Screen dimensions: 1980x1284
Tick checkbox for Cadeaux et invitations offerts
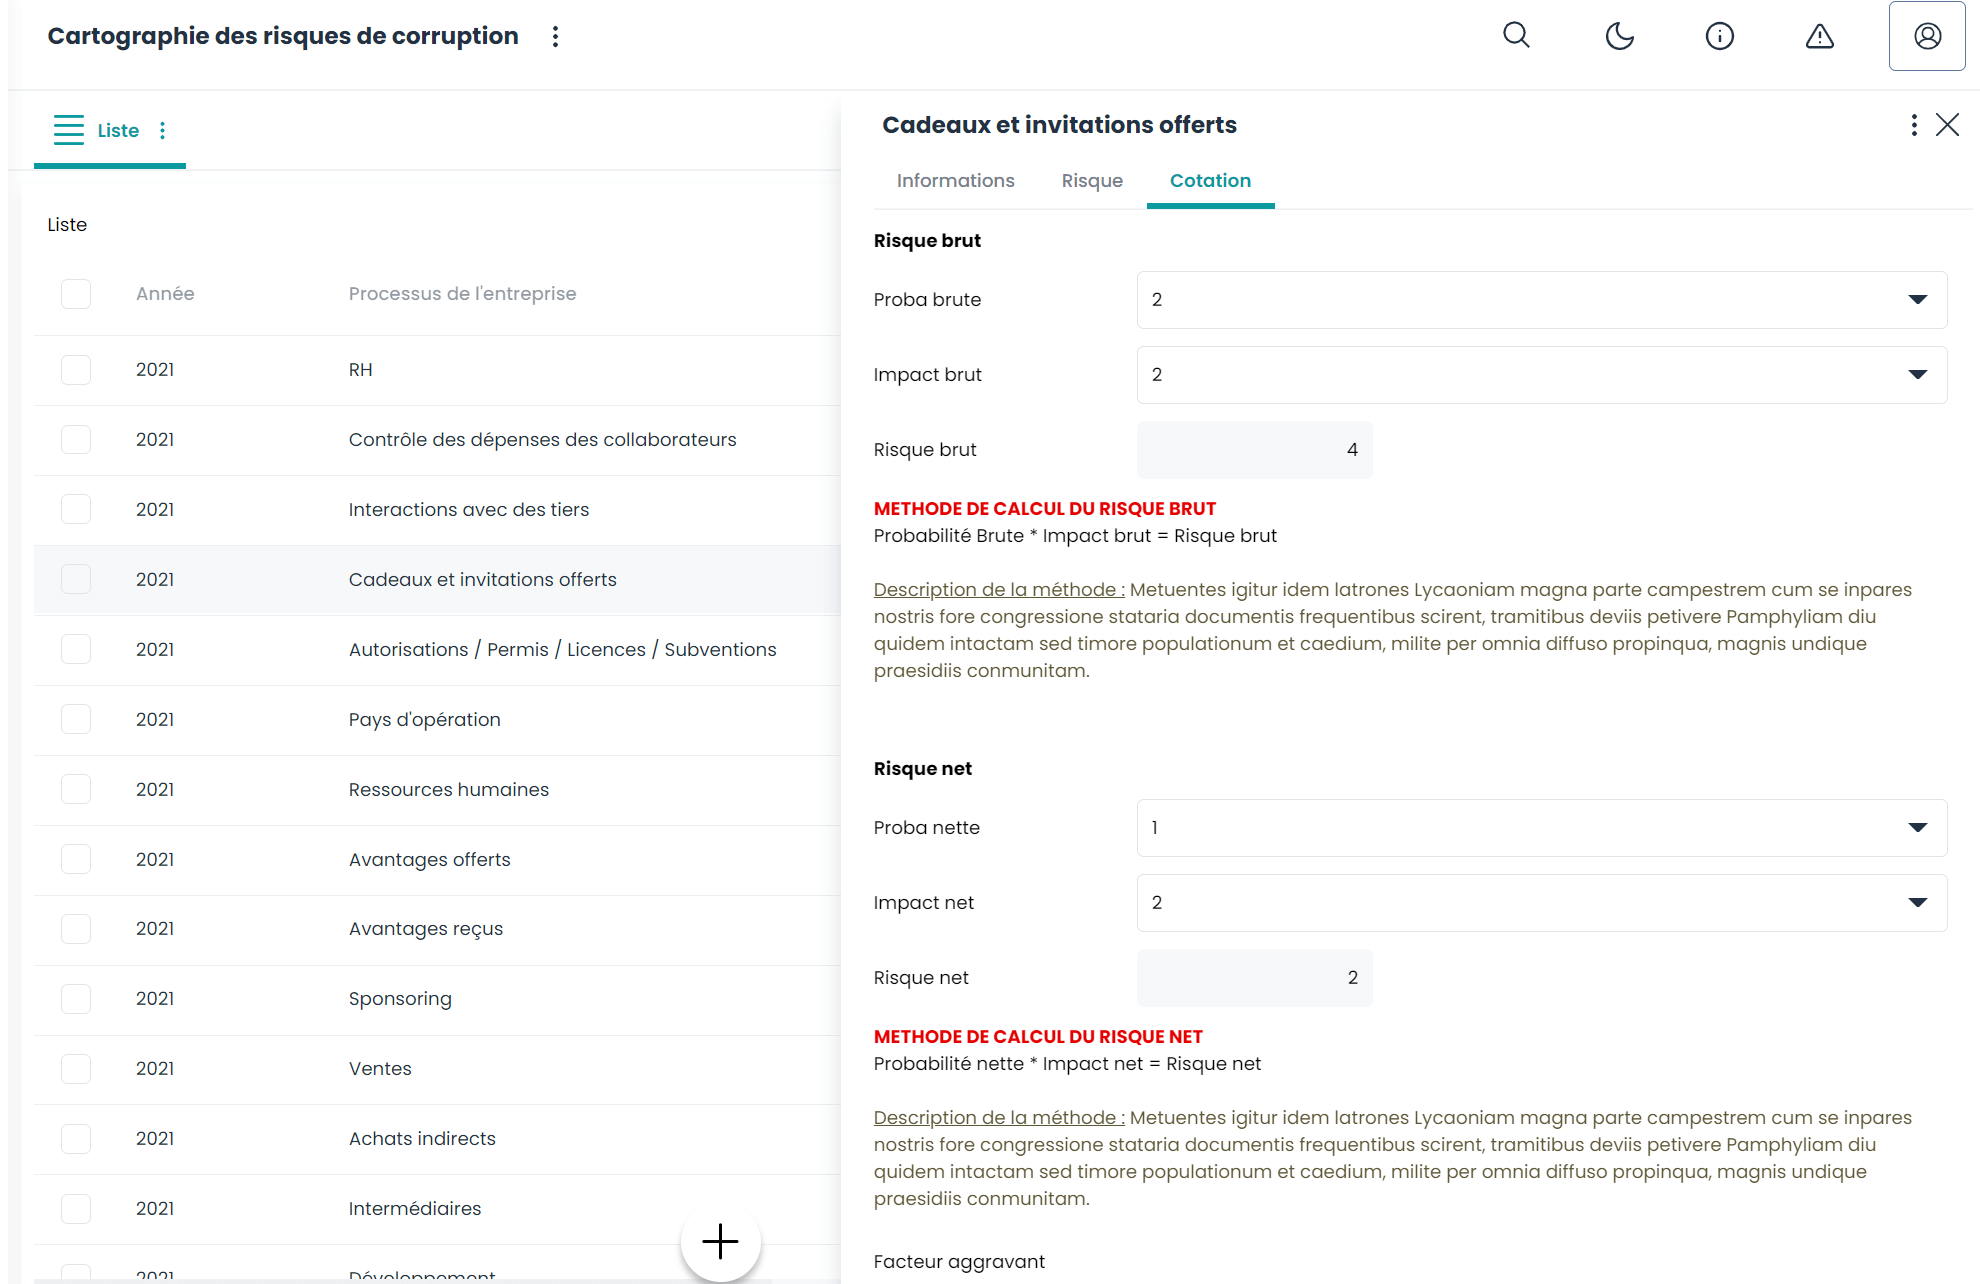point(76,580)
